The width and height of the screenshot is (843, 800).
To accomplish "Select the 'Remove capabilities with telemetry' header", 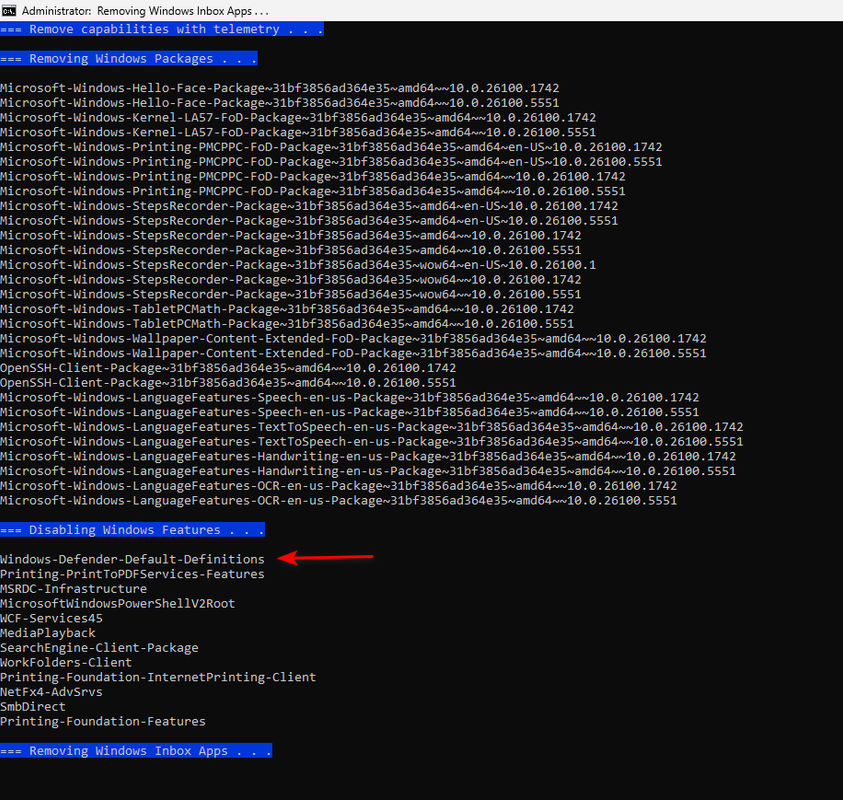I will coord(162,29).
